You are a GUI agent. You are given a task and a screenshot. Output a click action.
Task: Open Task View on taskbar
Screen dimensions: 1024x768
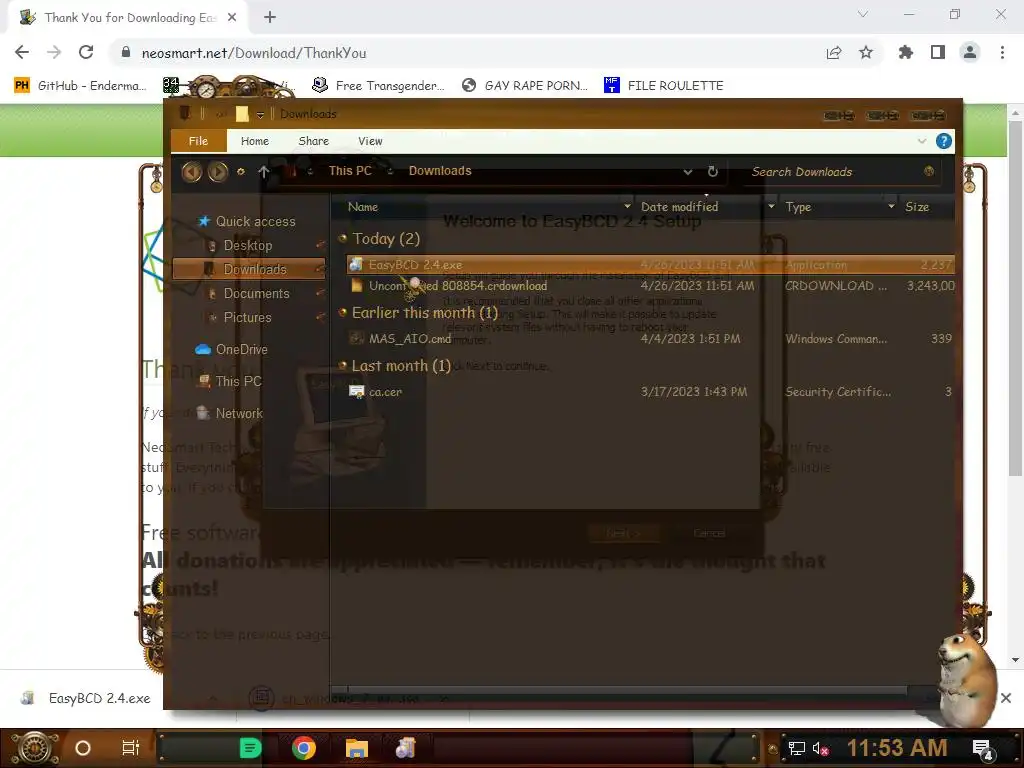131,748
